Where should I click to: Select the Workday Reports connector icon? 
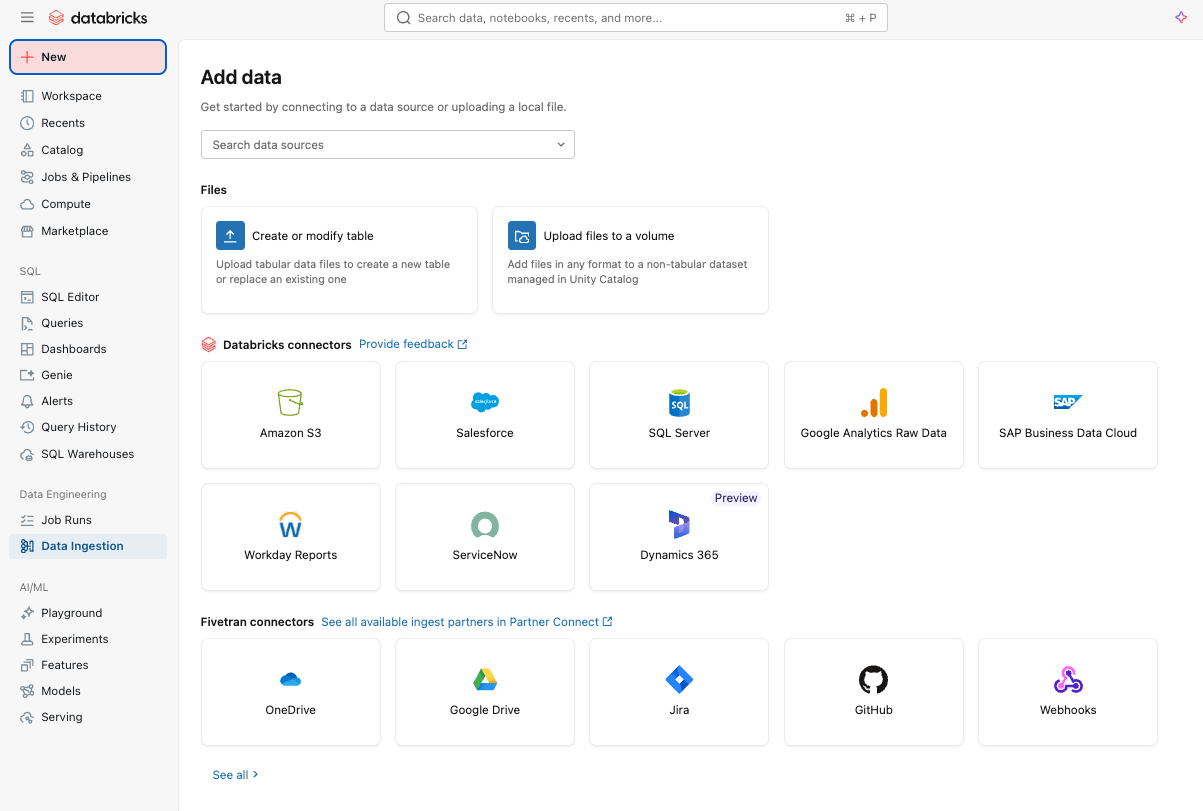pos(290,525)
